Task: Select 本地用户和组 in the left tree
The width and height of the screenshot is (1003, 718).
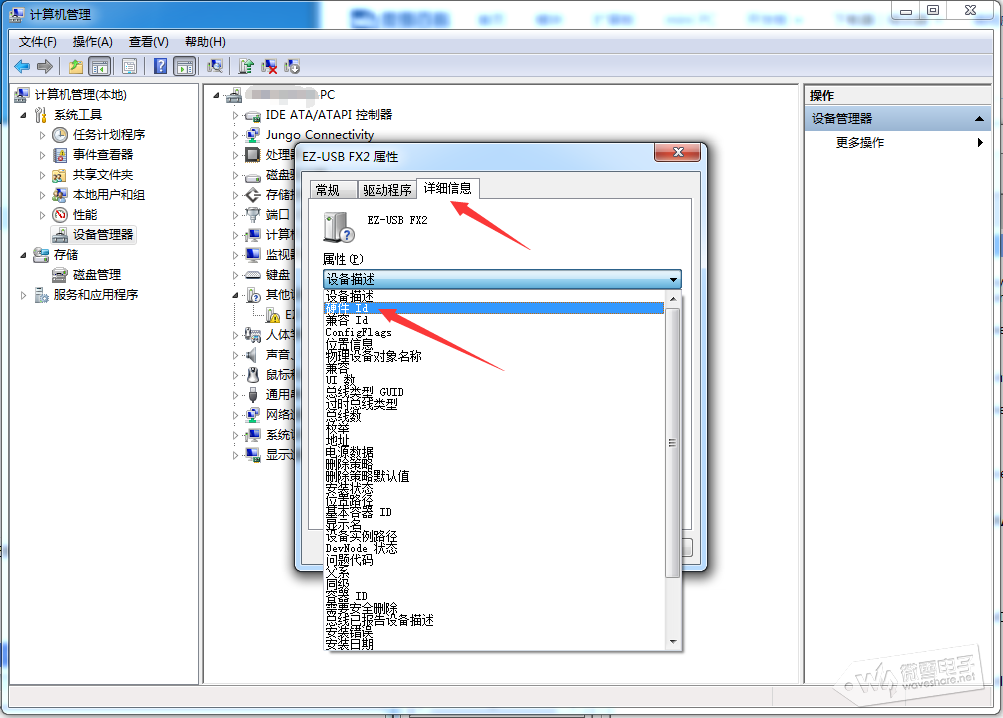Action: (x=109, y=195)
